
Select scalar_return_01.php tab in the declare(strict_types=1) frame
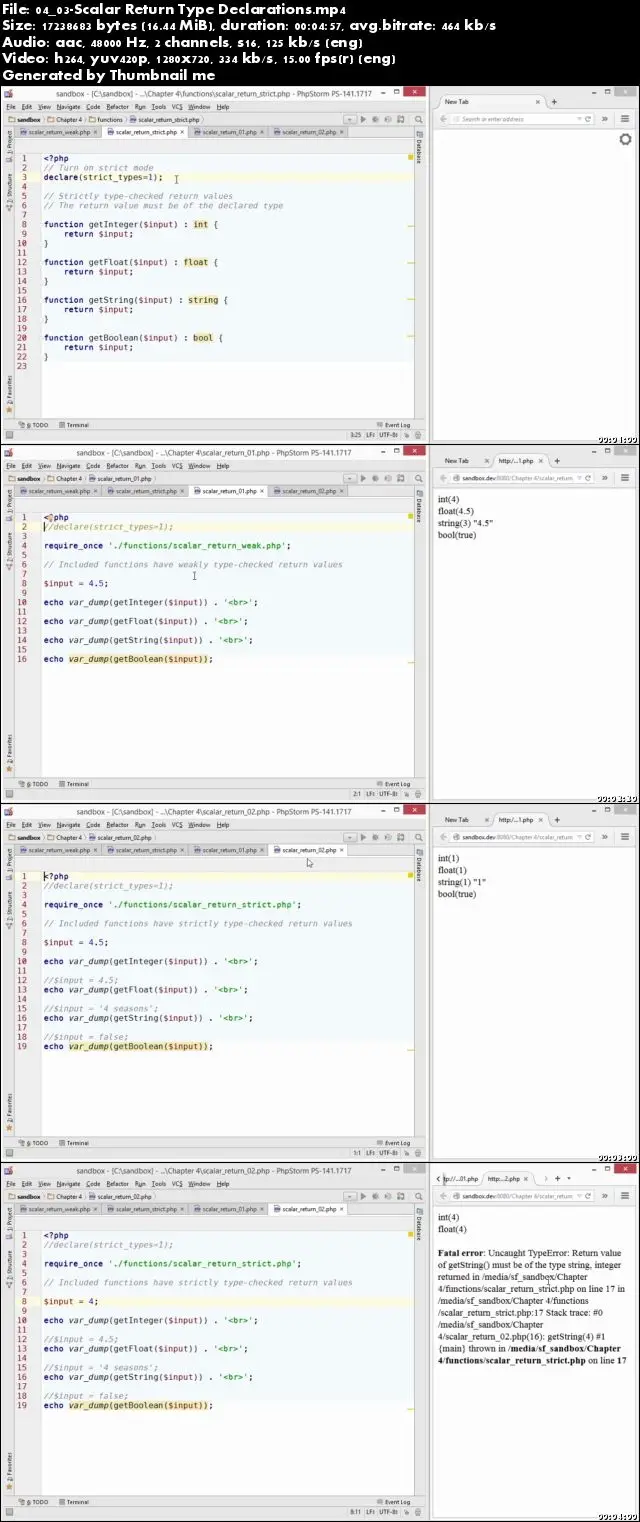pos(229,132)
